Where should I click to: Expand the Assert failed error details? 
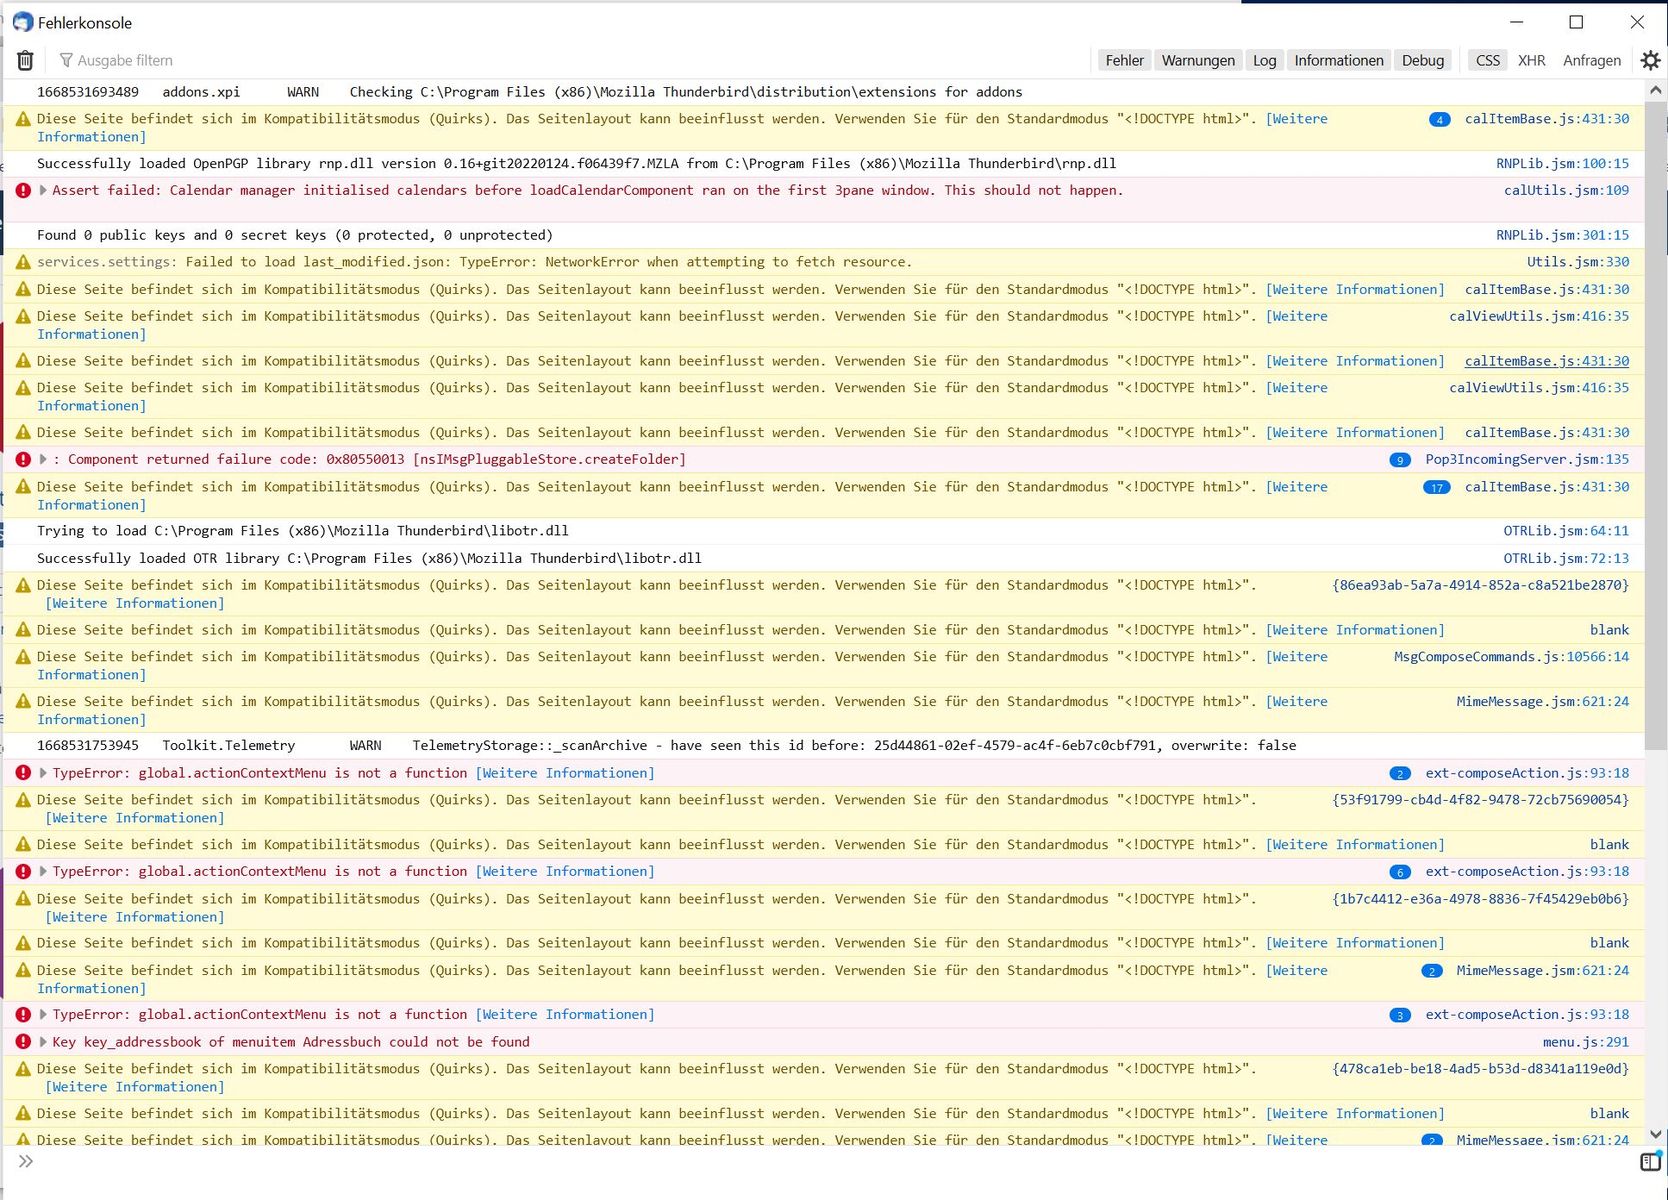(x=43, y=191)
